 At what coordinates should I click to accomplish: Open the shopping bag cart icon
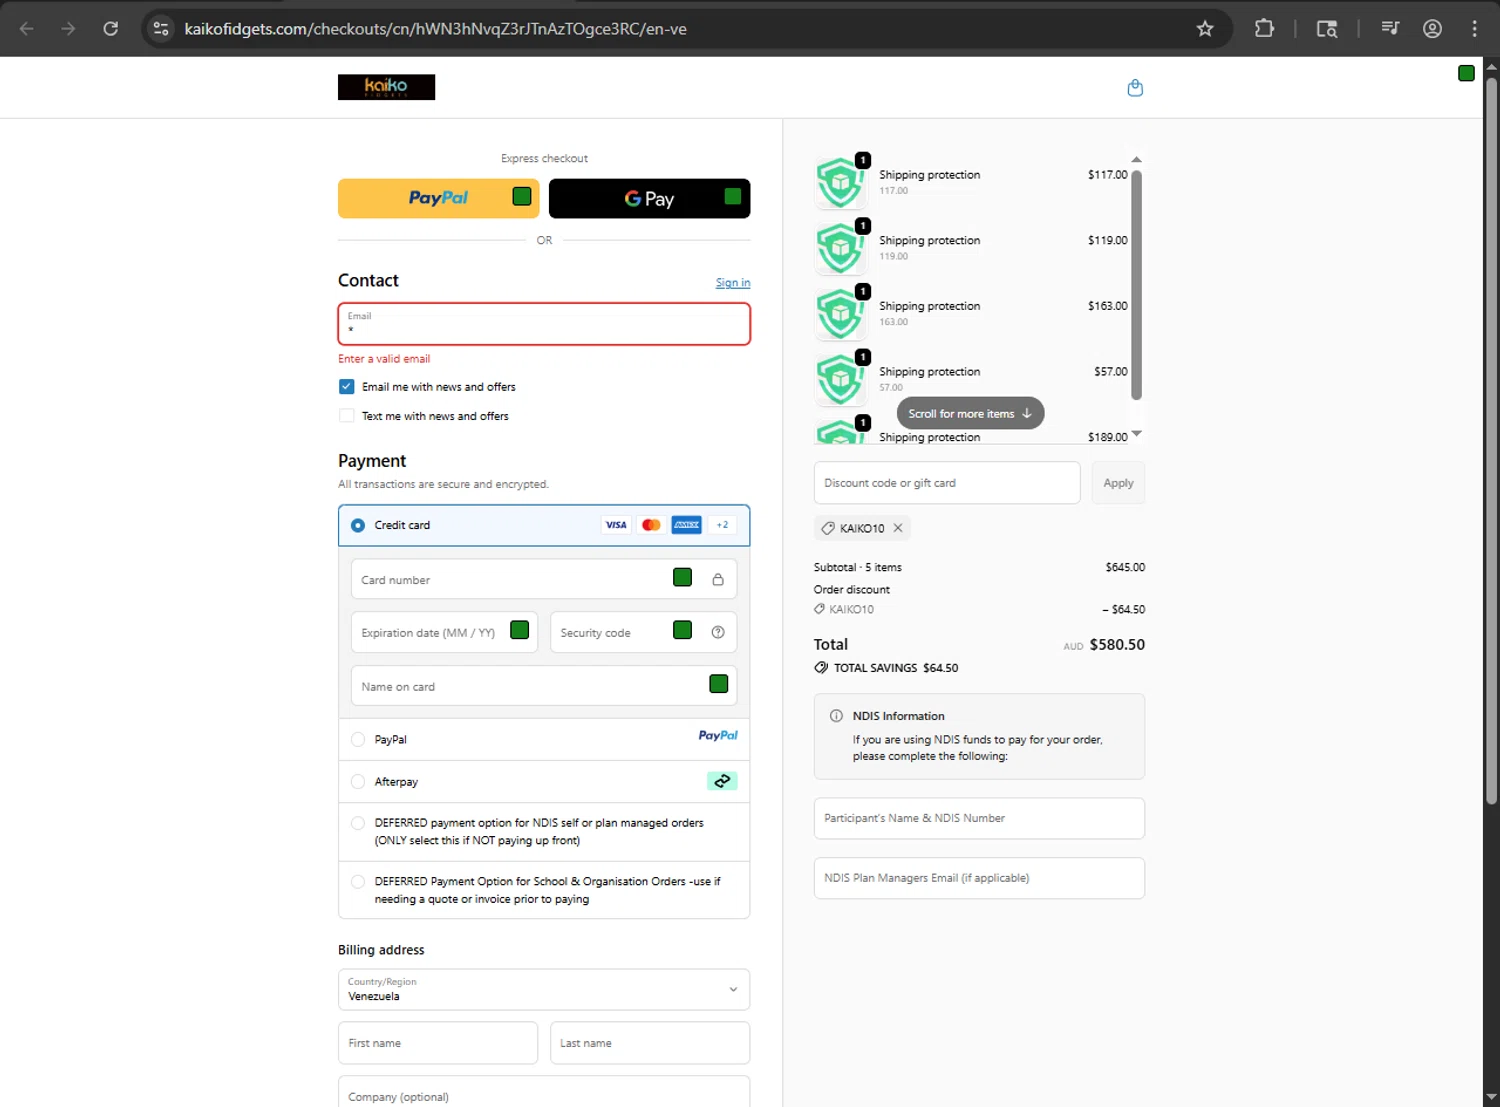click(x=1135, y=88)
